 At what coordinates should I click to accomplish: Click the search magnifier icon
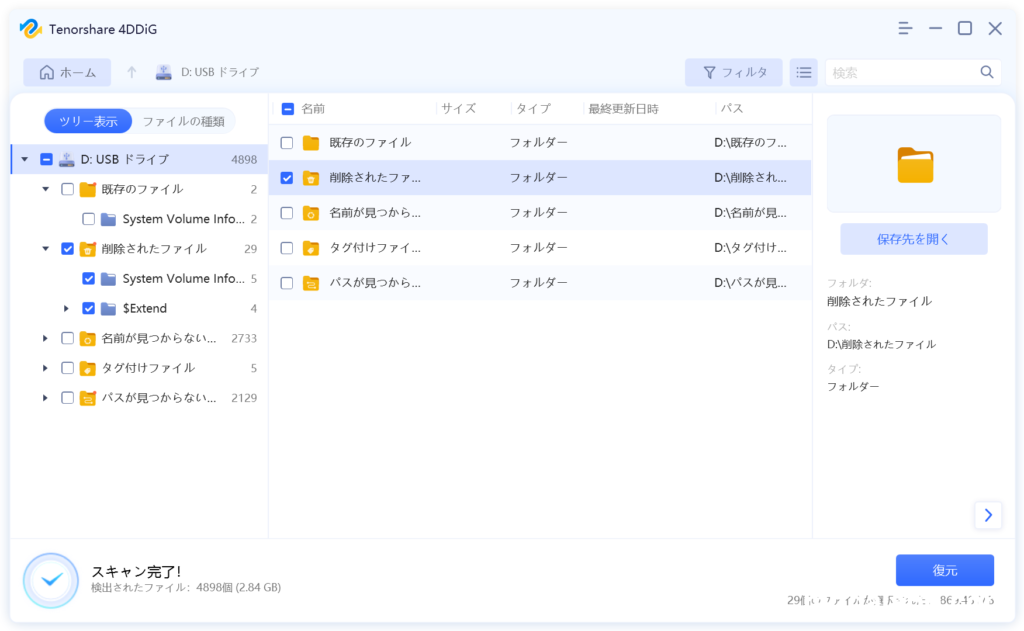(987, 72)
